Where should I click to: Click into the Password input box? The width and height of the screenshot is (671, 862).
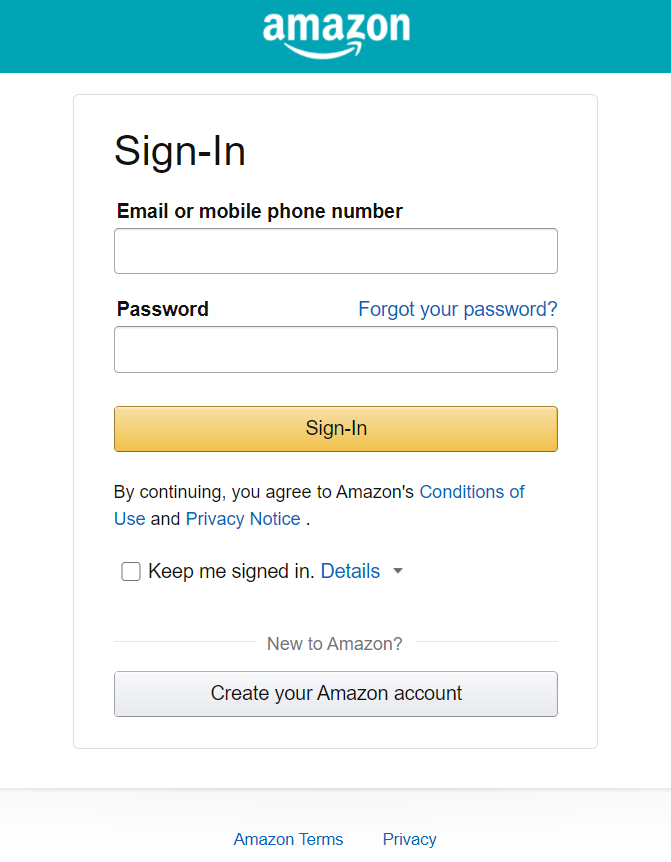click(336, 349)
